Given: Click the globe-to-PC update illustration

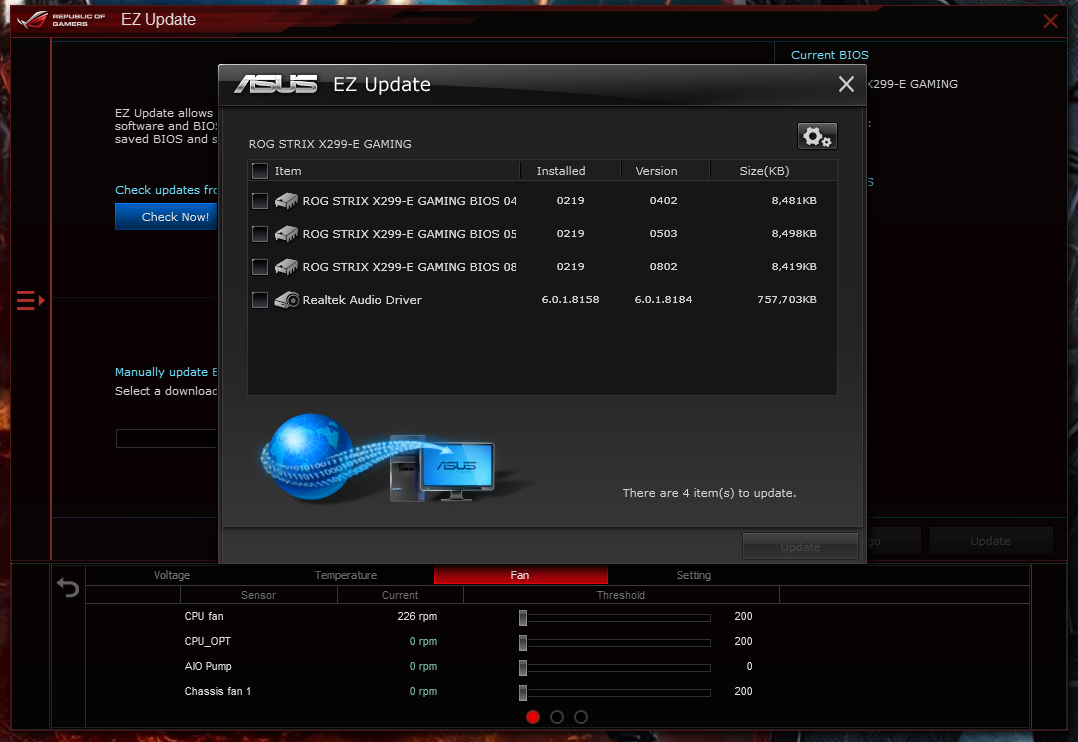Looking at the screenshot, I should (x=377, y=457).
